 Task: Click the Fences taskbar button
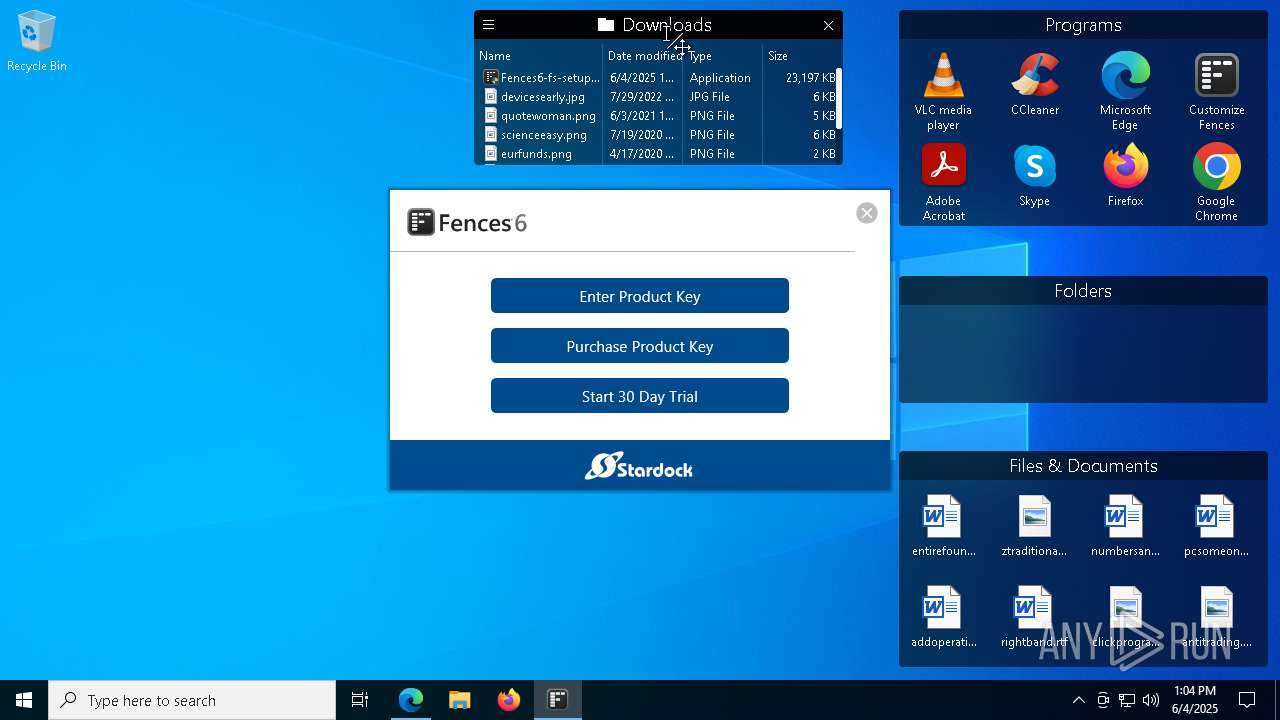pyautogui.click(x=557, y=700)
